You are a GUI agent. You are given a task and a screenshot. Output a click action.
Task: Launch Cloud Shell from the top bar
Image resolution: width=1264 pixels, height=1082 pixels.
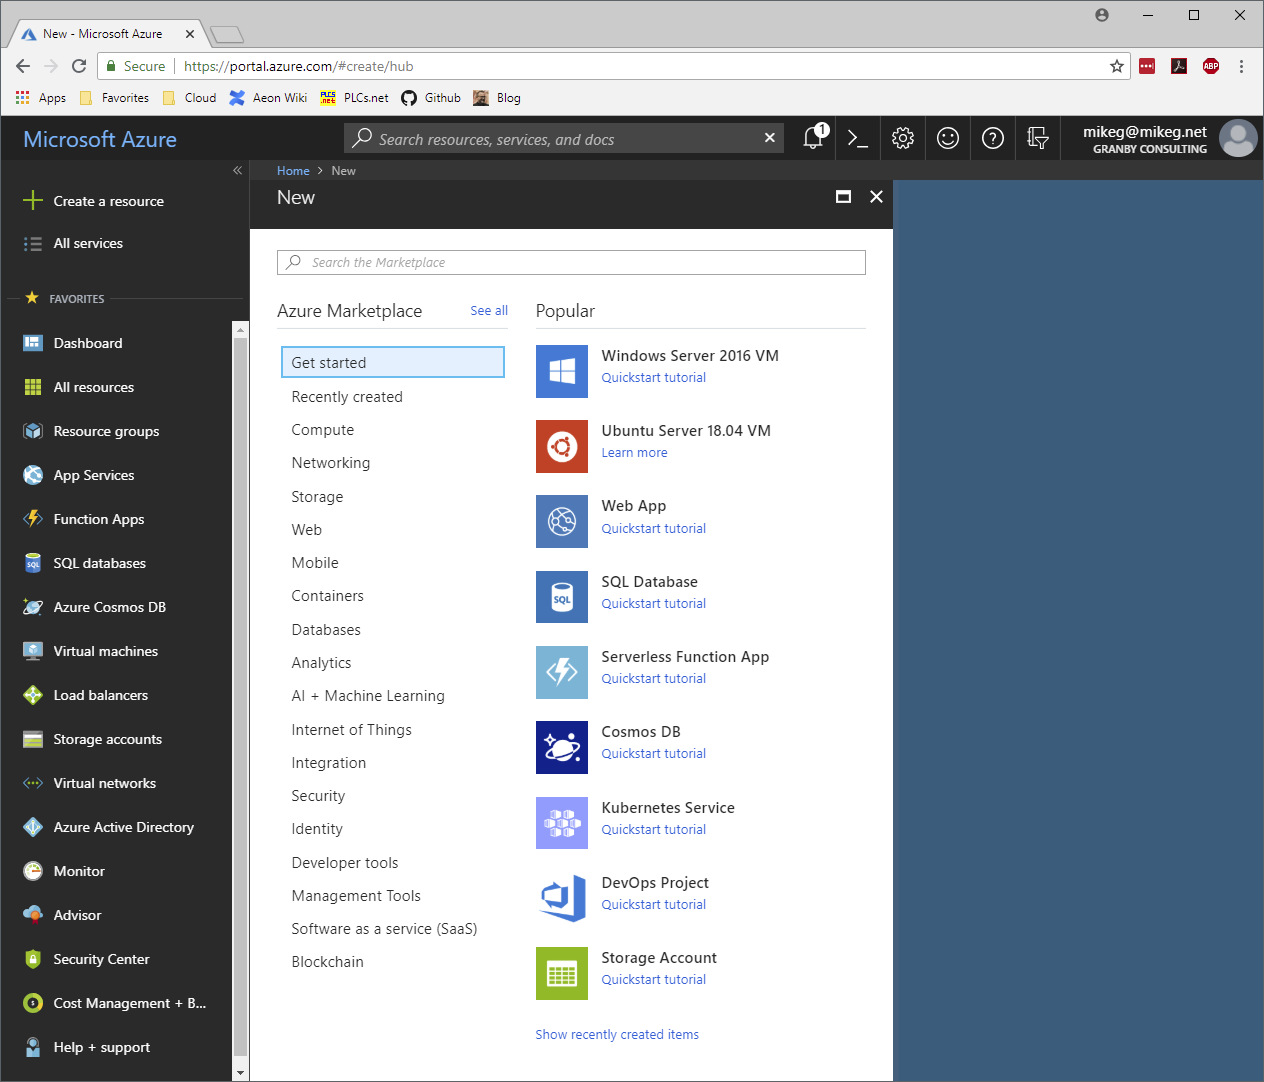pos(858,138)
